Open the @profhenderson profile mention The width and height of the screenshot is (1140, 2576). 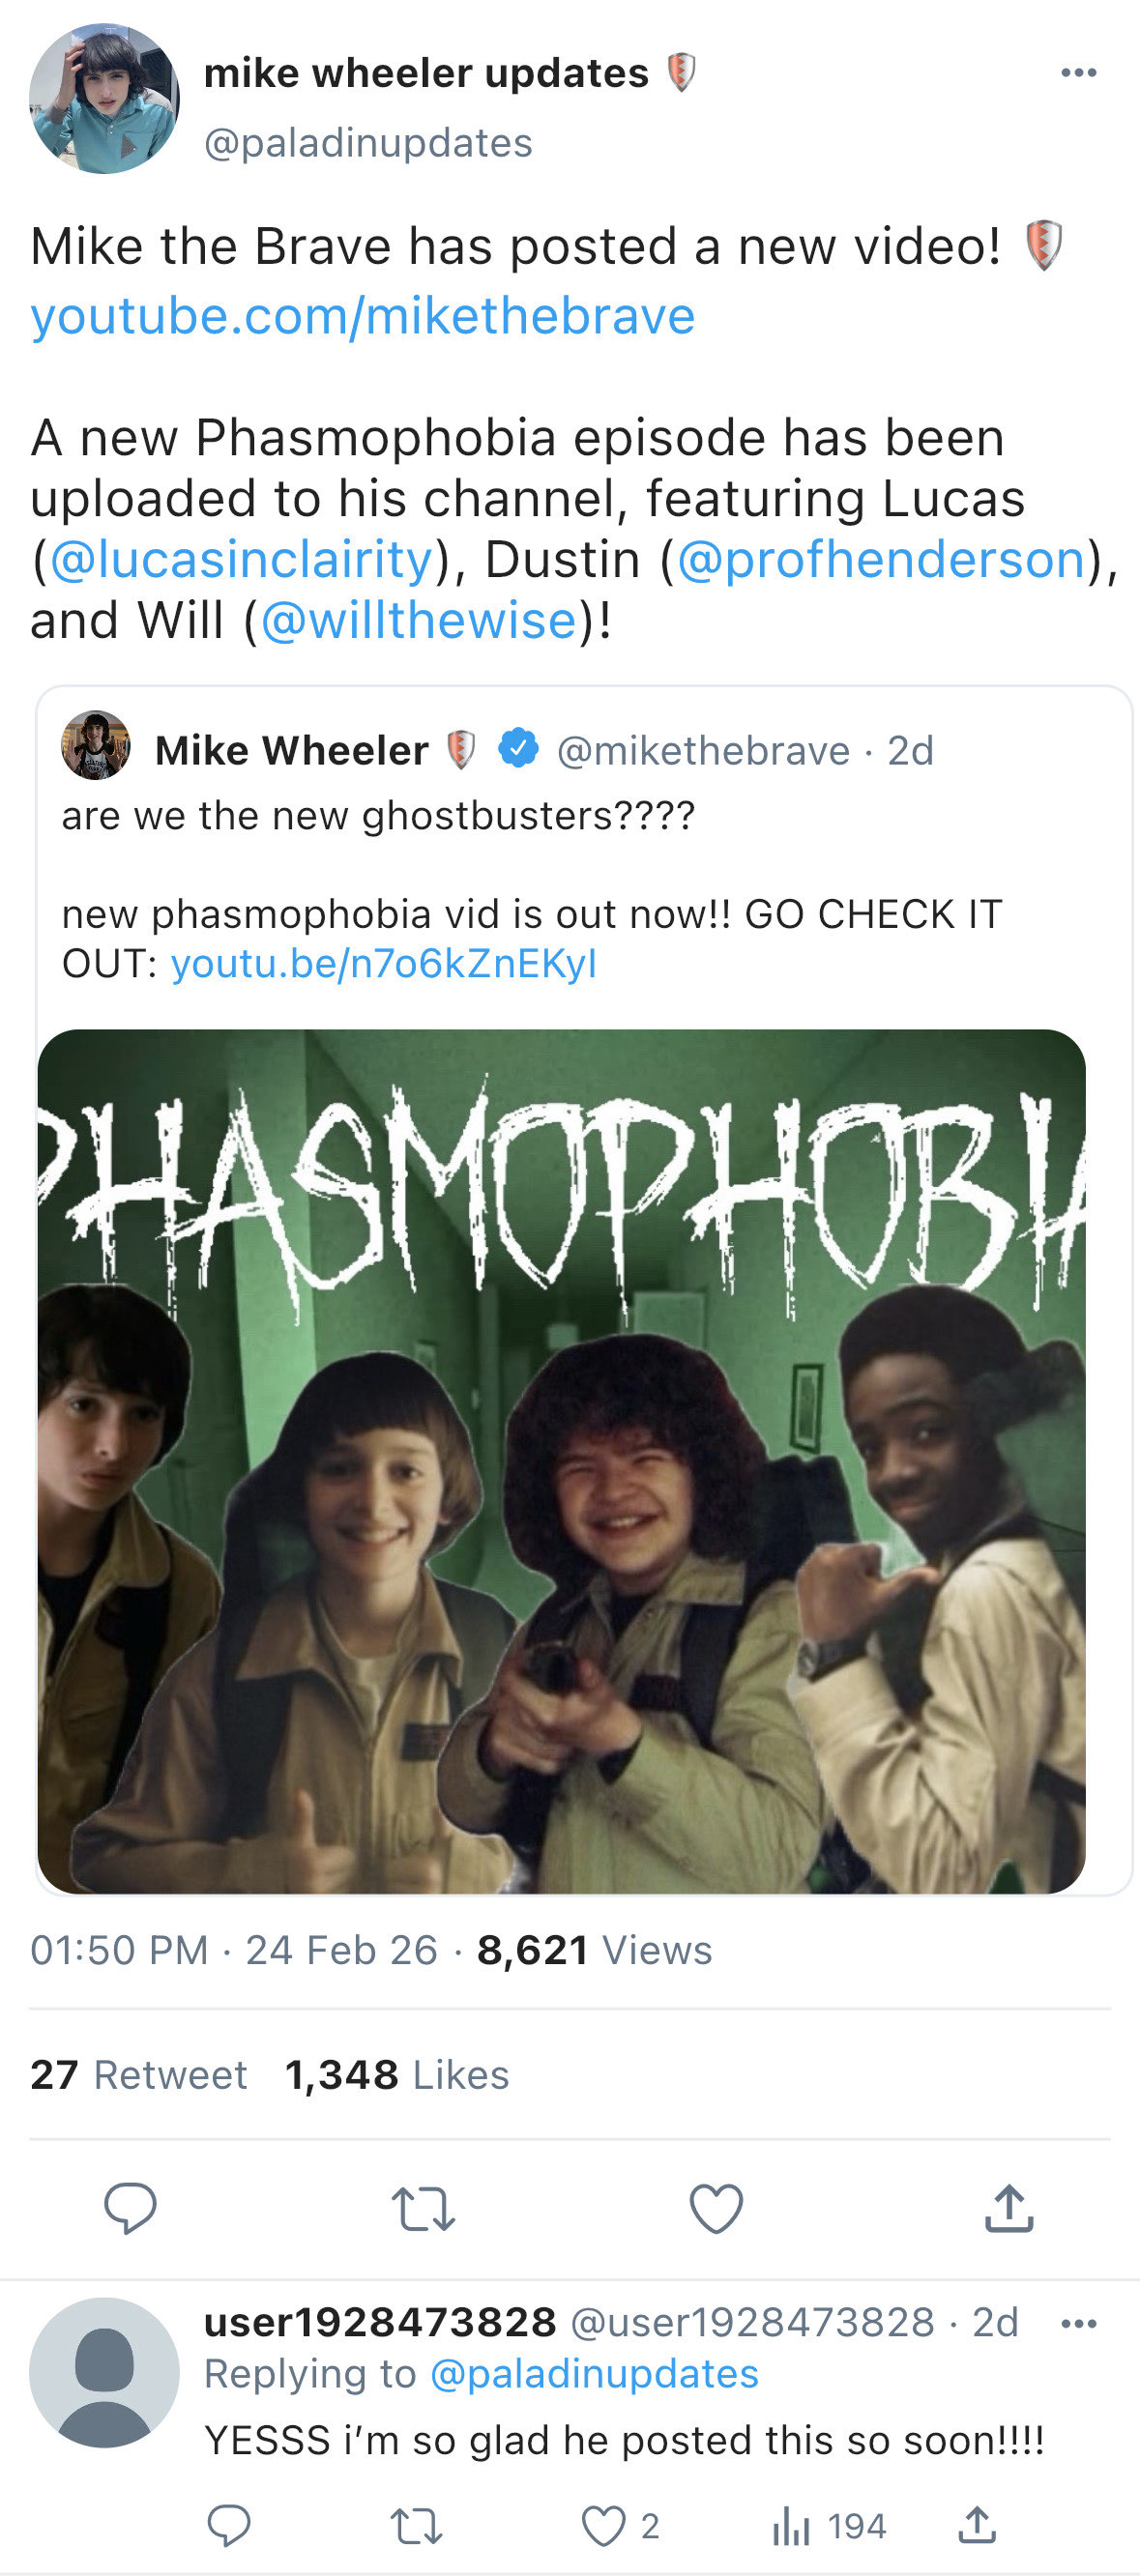pos(881,559)
